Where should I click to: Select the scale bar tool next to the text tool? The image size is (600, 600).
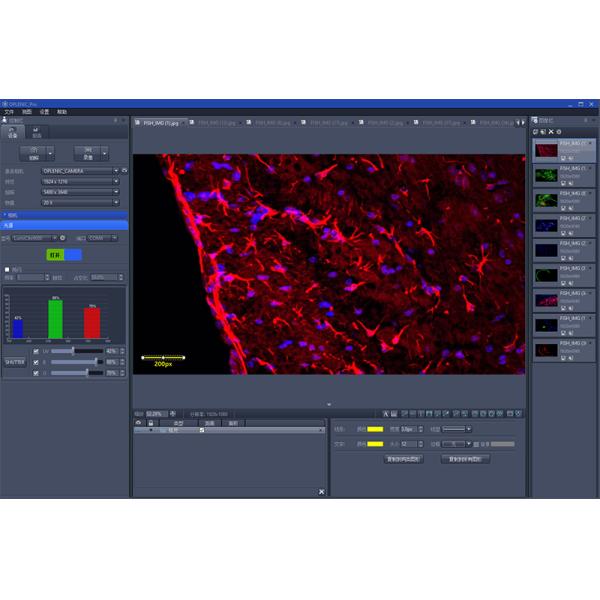[x=394, y=414]
